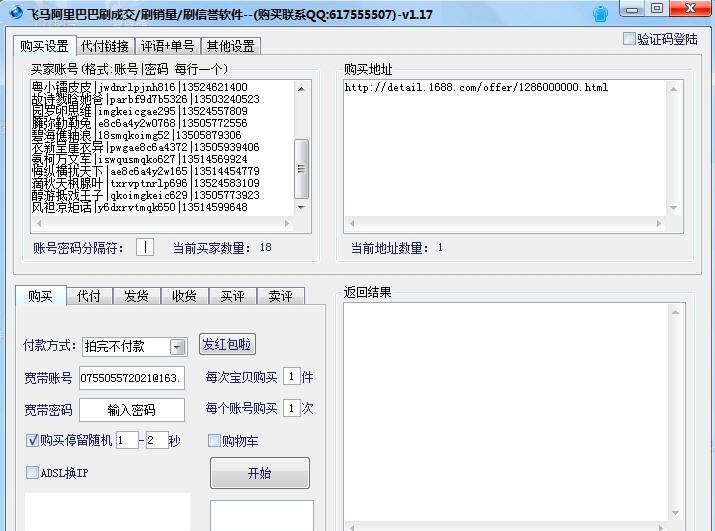Open 付款方式 dropdown

[x=177, y=347]
